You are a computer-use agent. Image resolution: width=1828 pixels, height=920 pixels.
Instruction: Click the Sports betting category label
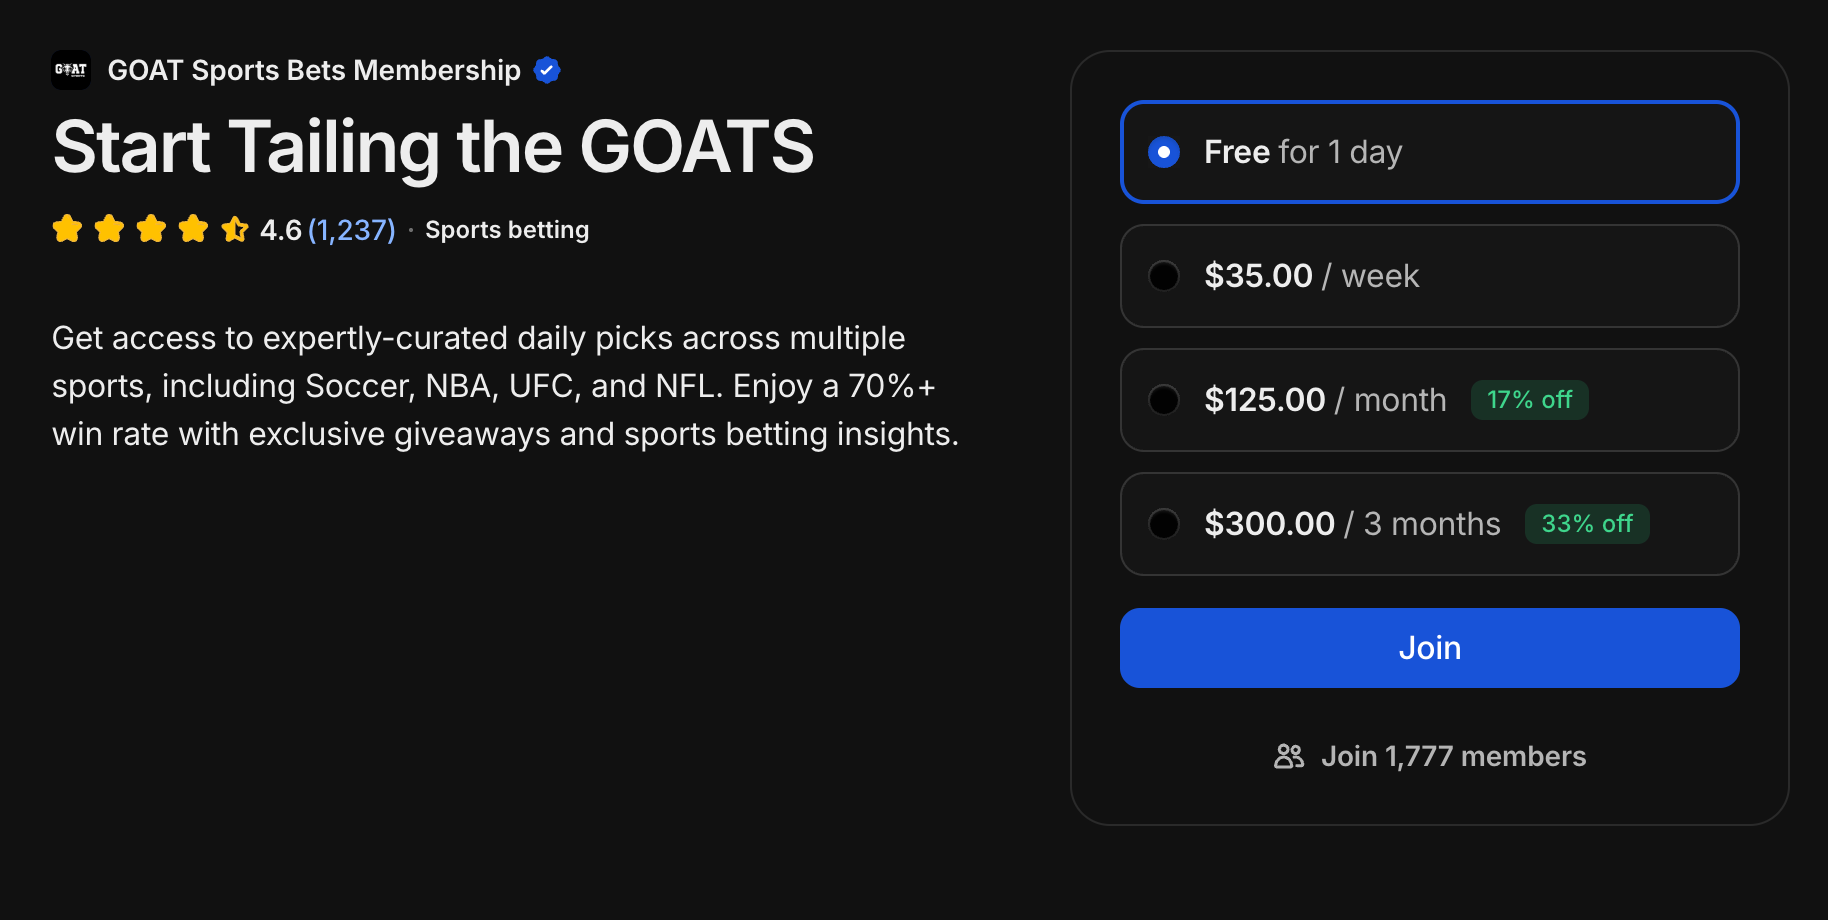(x=507, y=230)
